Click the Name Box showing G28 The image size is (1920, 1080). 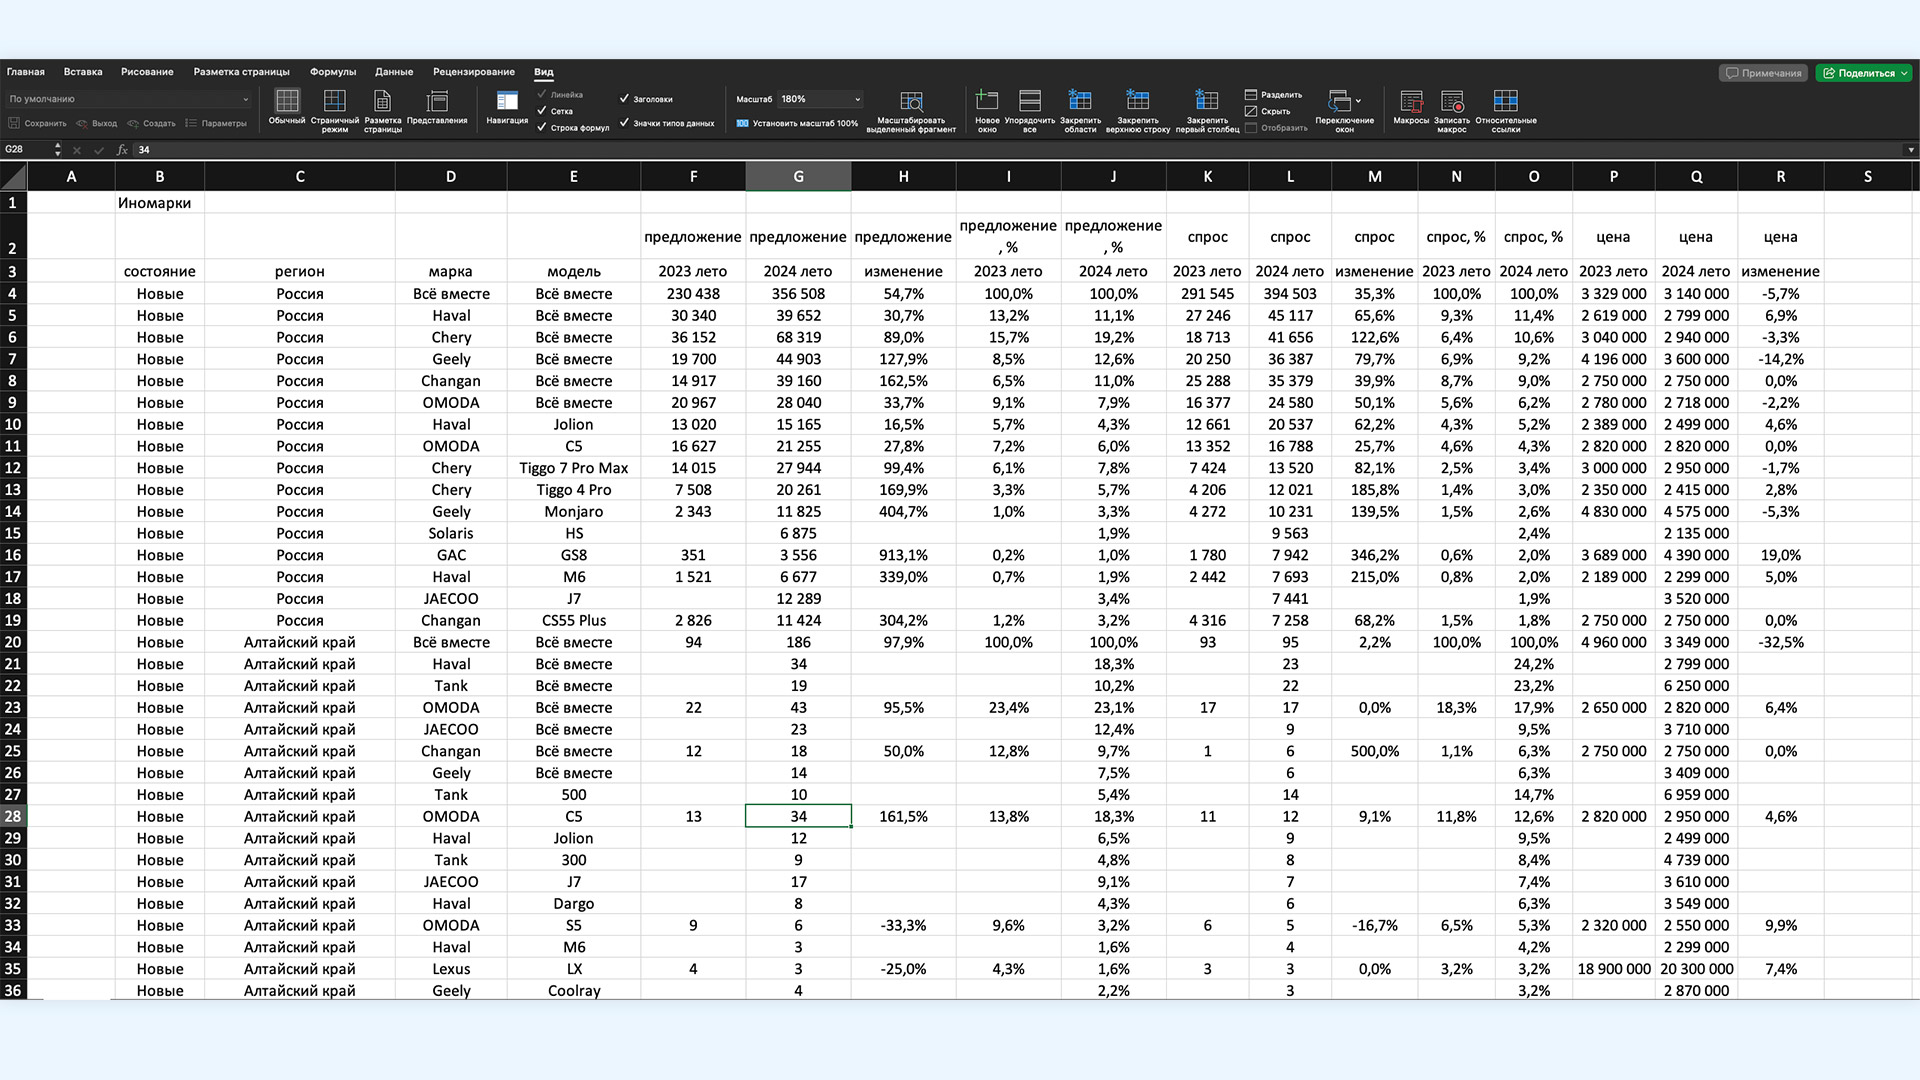tap(27, 150)
